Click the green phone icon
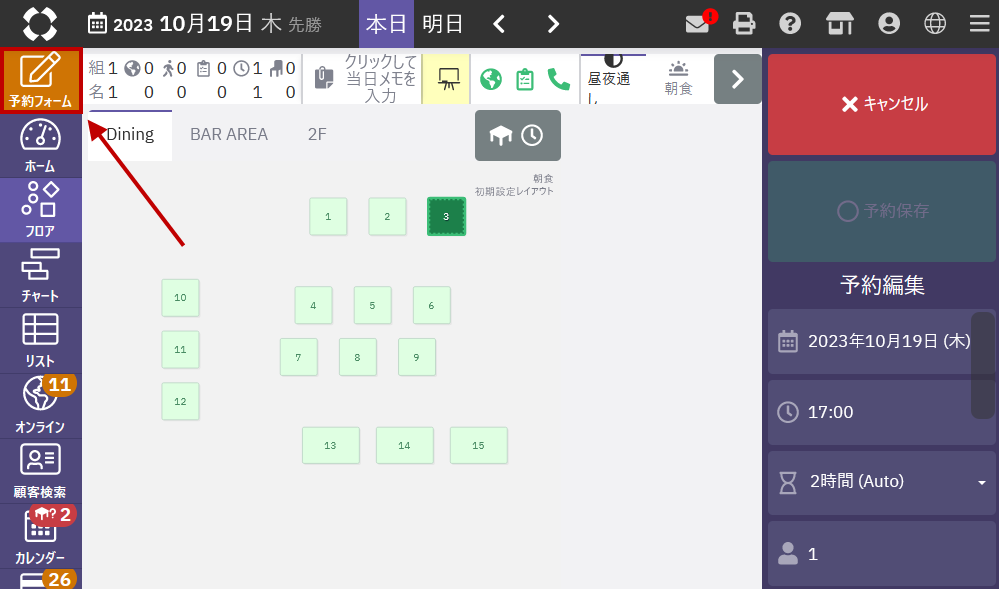This screenshot has height=589, width=999. 559,79
